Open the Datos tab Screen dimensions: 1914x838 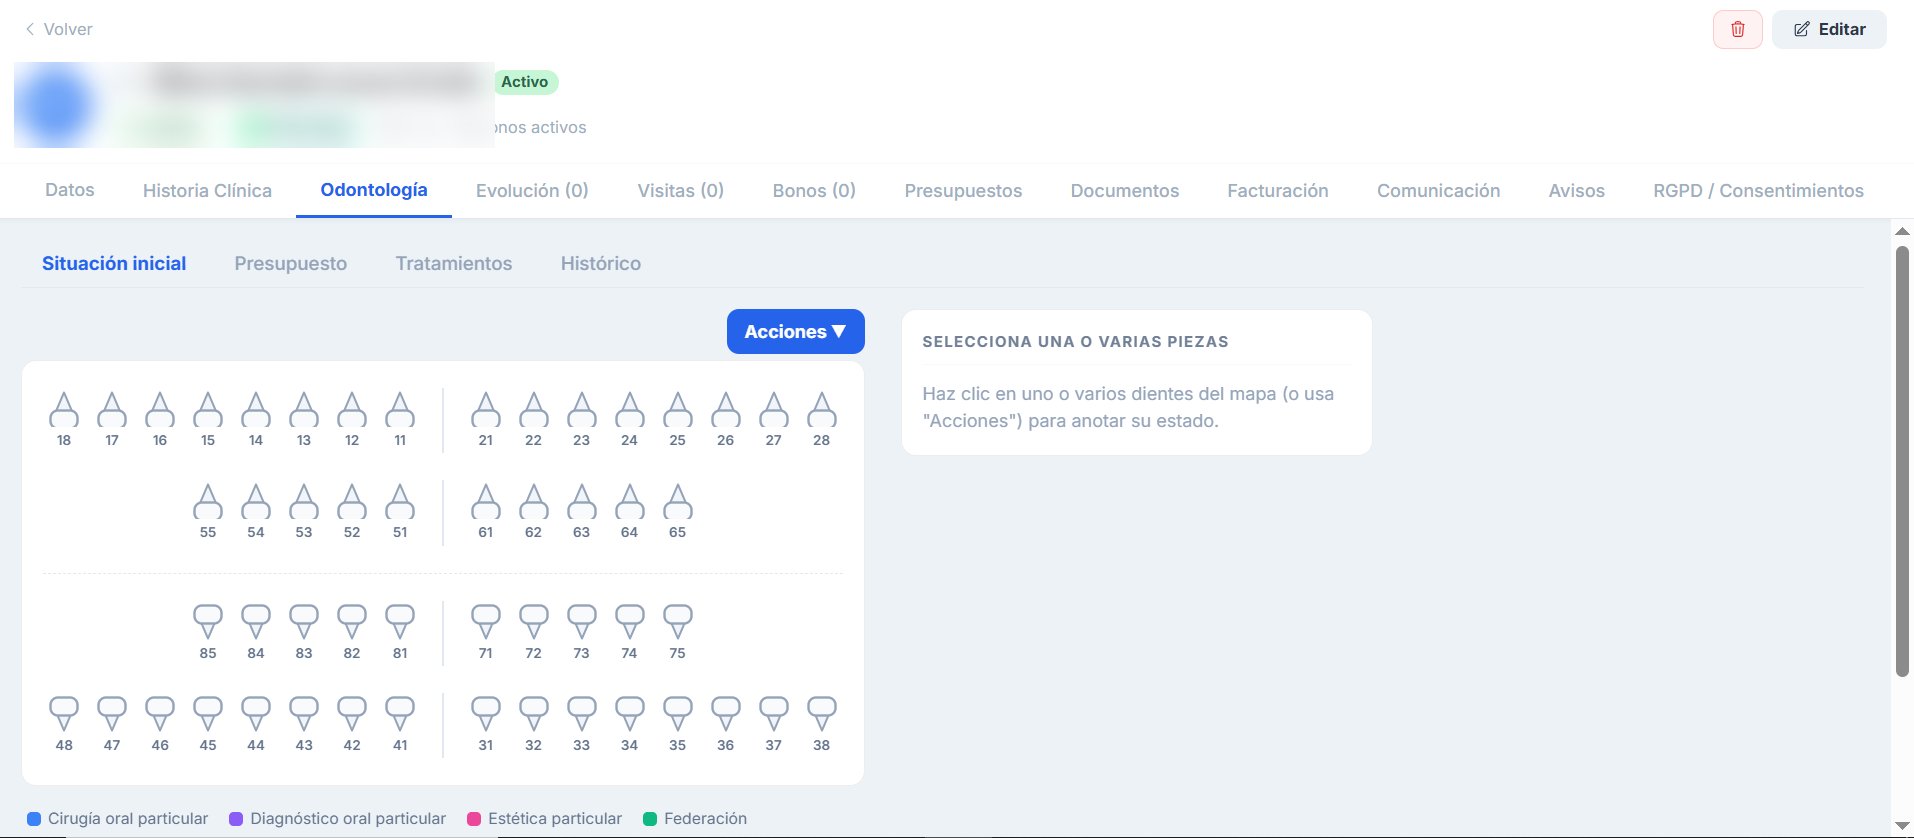click(70, 190)
